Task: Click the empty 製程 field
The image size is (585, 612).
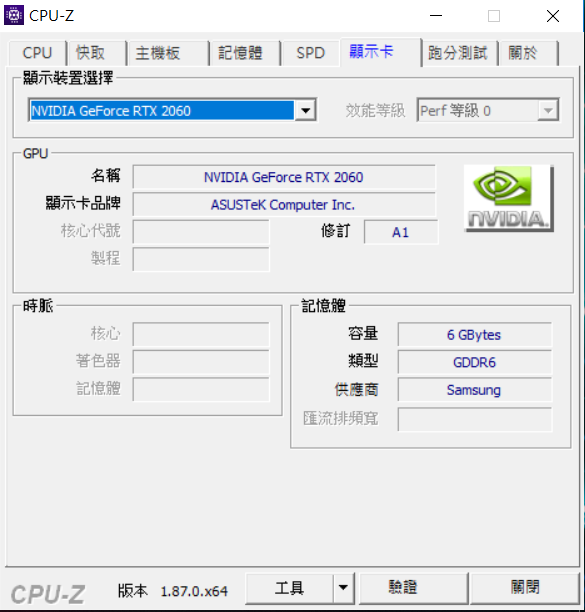Action: pyautogui.click(x=201, y=260)
